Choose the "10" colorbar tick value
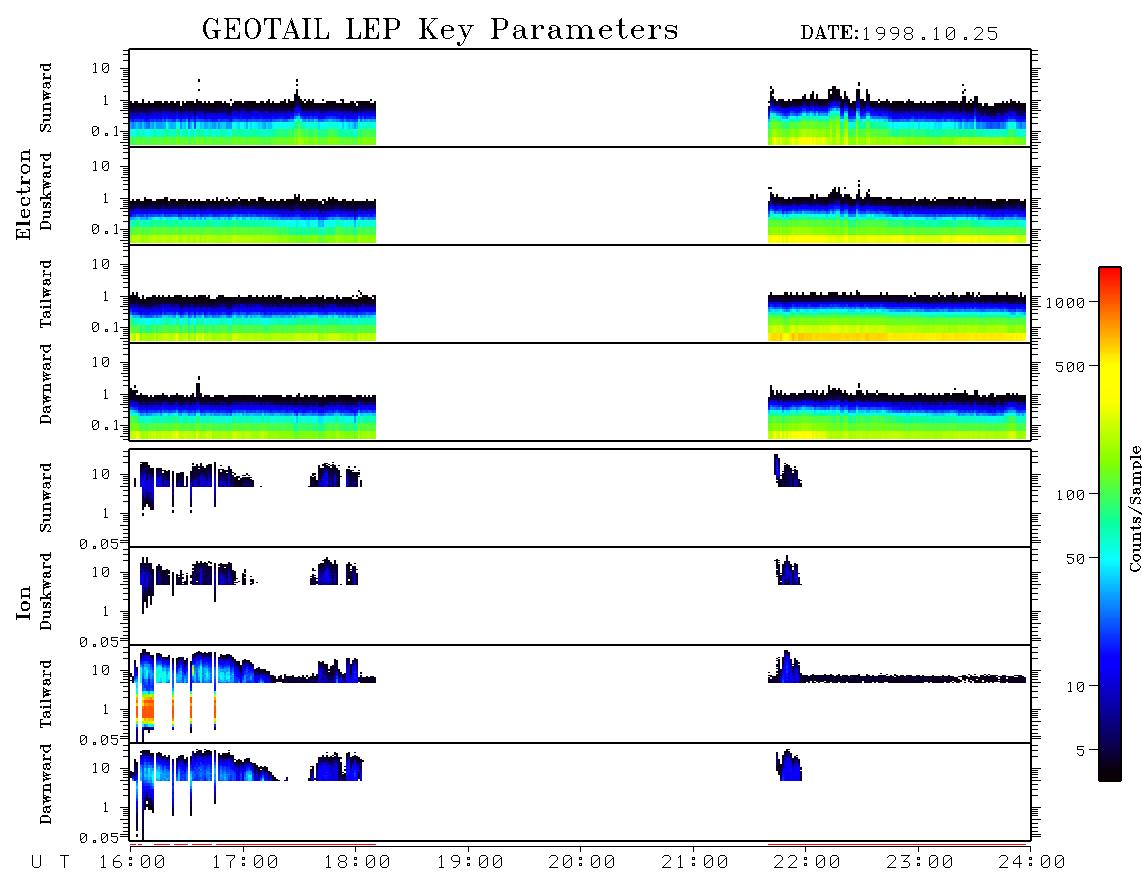This screenshot has width=1142, height=880. [x=1075, y=687]
